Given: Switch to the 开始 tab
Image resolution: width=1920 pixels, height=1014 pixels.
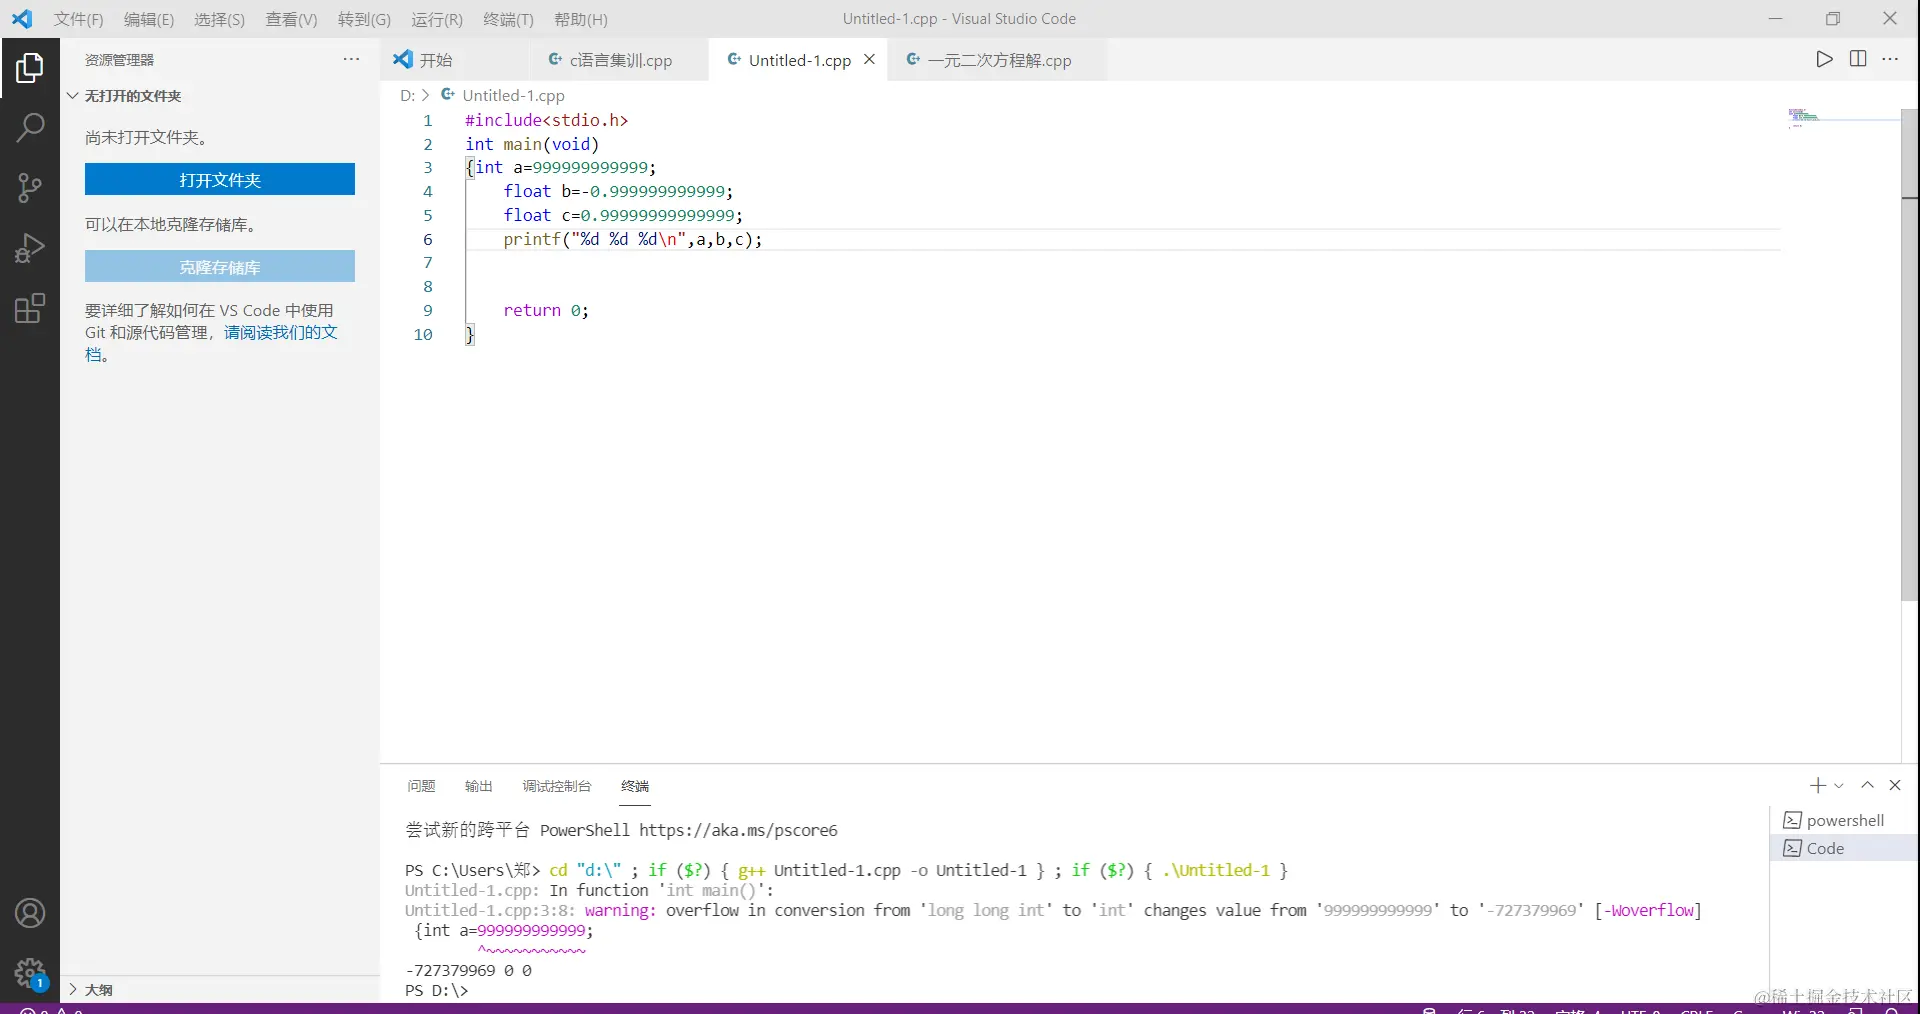Looking at the screenshot, I should pyautogui.click(x=454, y=60).
